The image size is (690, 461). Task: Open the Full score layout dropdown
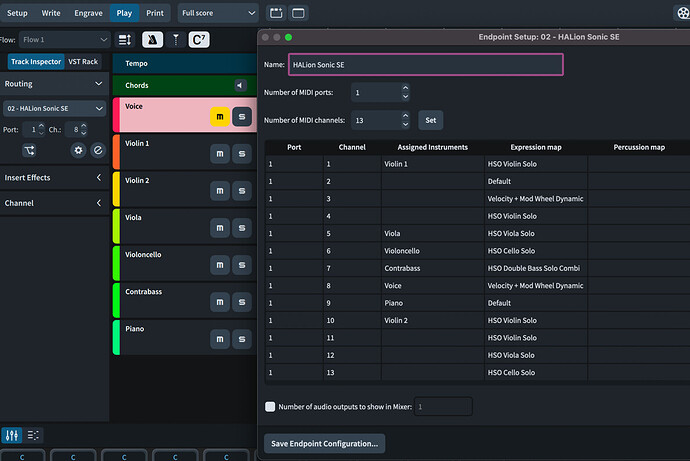click(x=218, y=13)
